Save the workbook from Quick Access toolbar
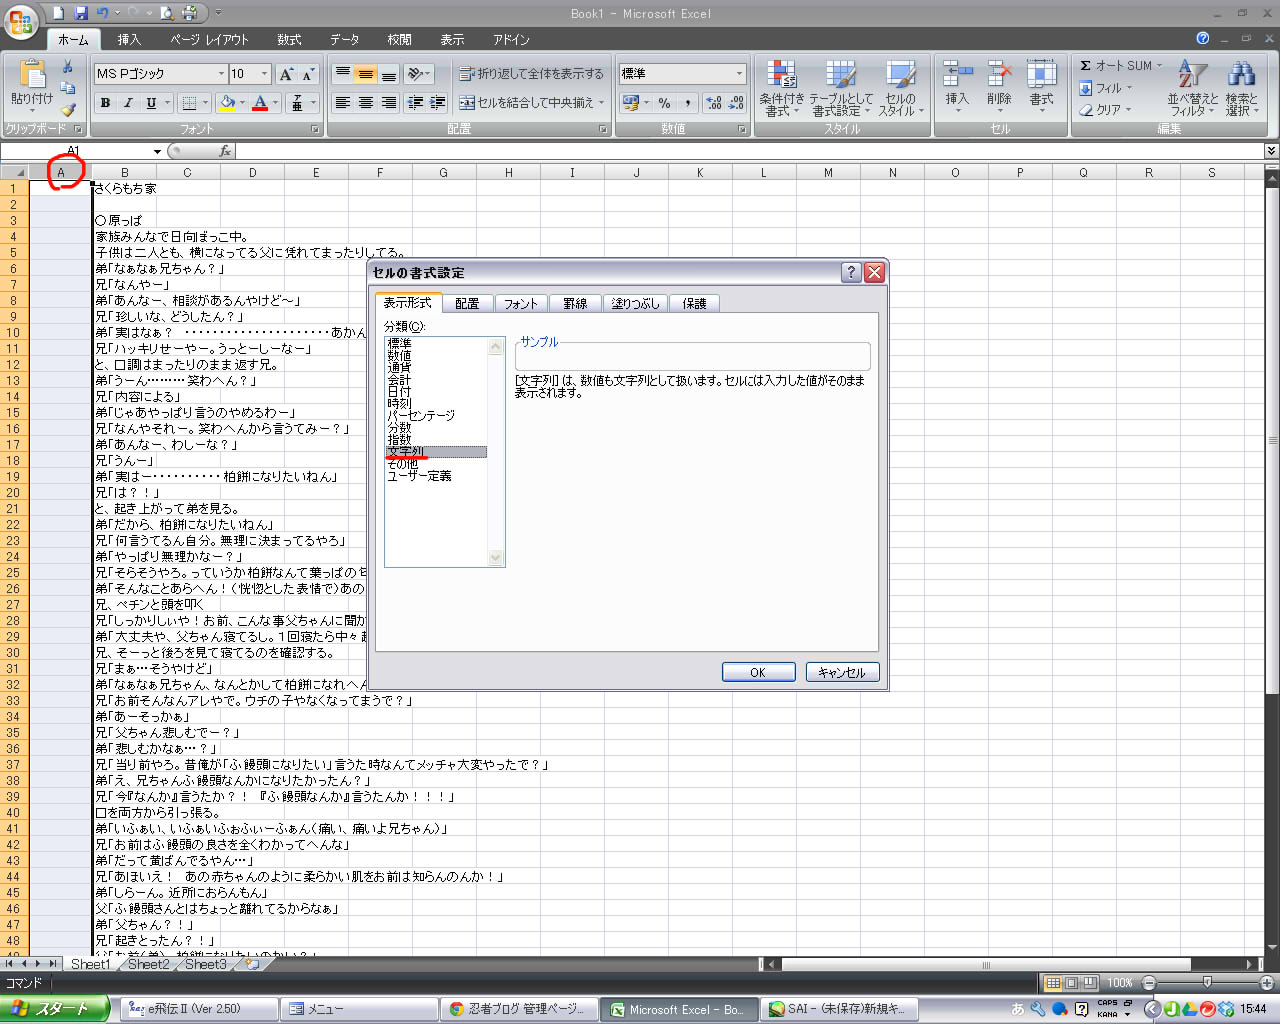 point(81,13)
